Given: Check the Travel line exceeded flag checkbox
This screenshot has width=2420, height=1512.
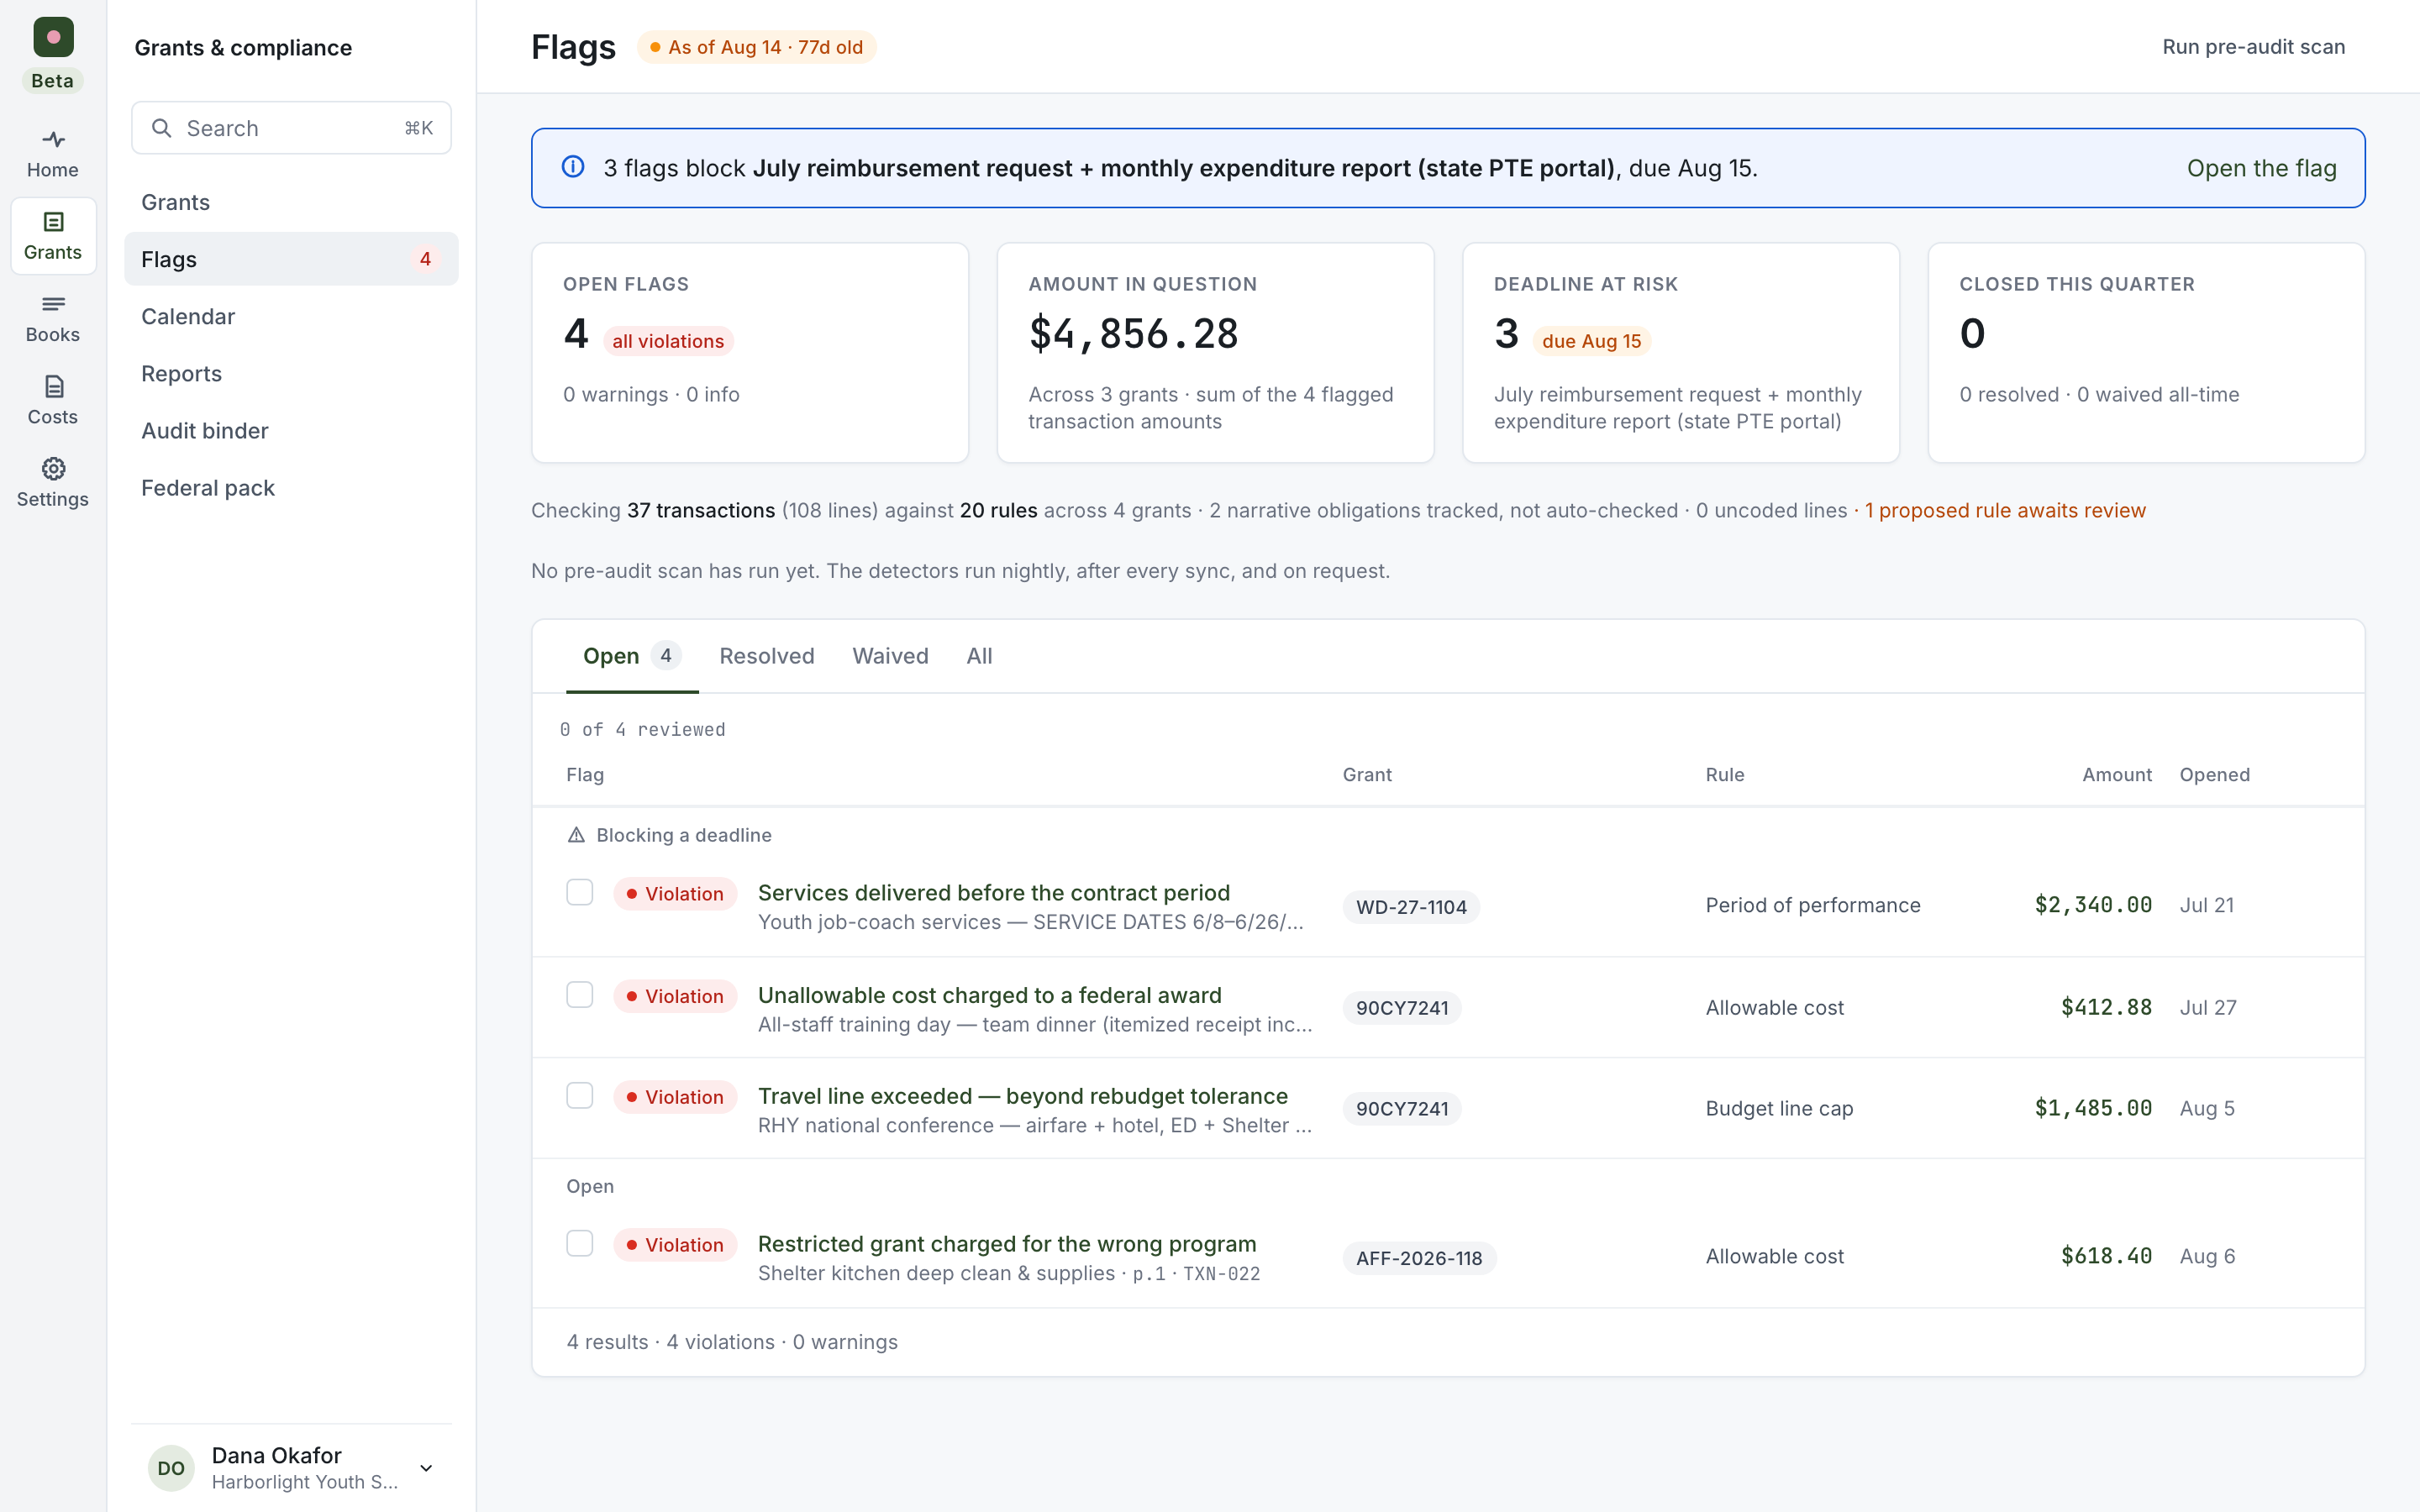Looking at the screenshot, I should [580, 1095].
